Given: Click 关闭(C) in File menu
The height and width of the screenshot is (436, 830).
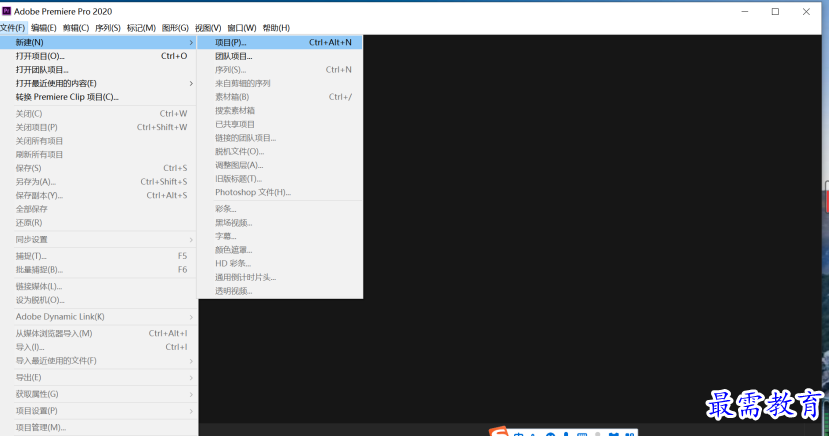Looking at the screenshot, I should coord(99,114).
